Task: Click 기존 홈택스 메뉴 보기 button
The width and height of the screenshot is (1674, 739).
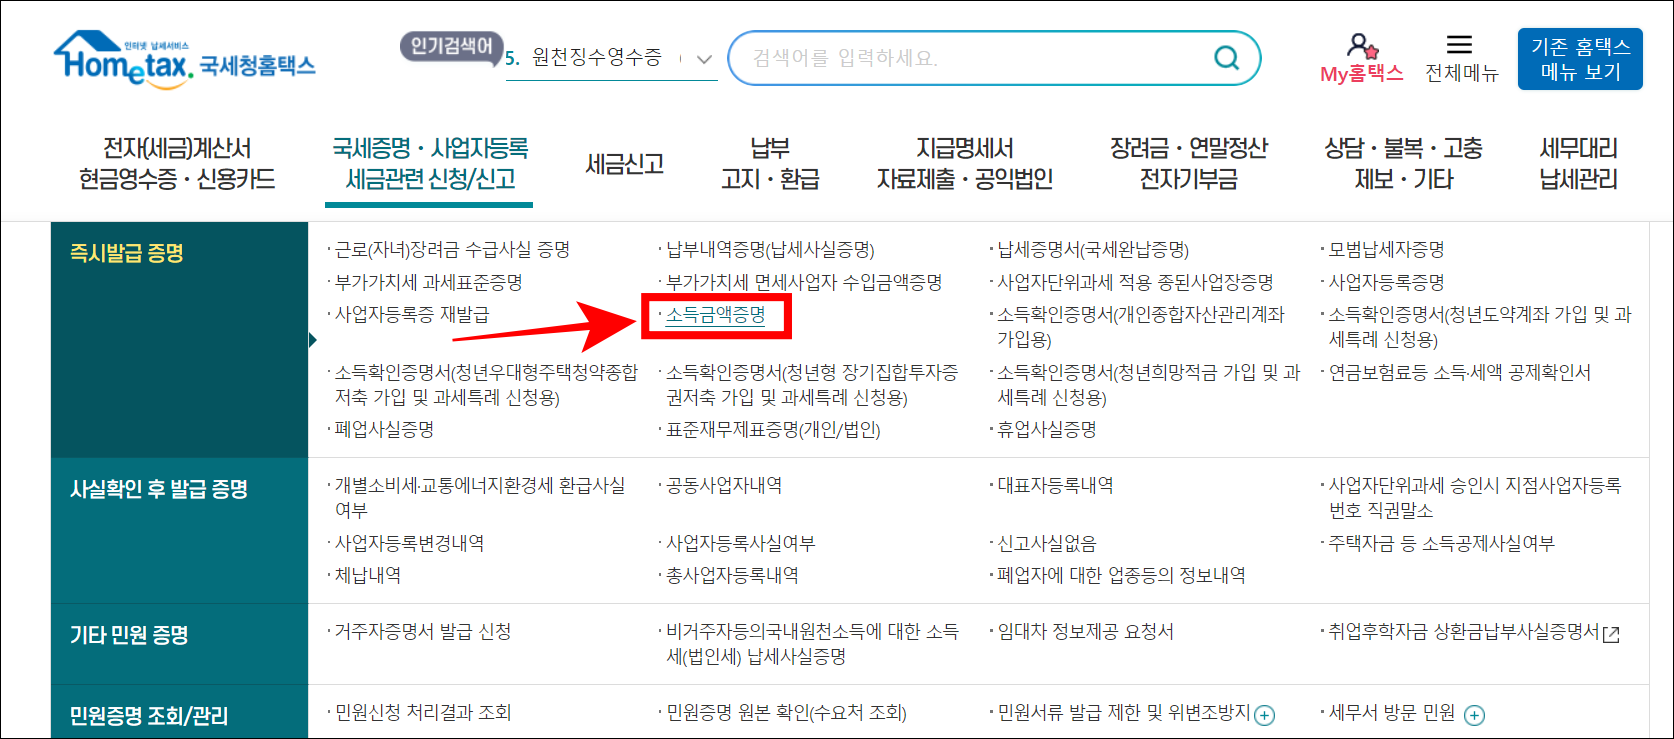Action: [1580, 59]
